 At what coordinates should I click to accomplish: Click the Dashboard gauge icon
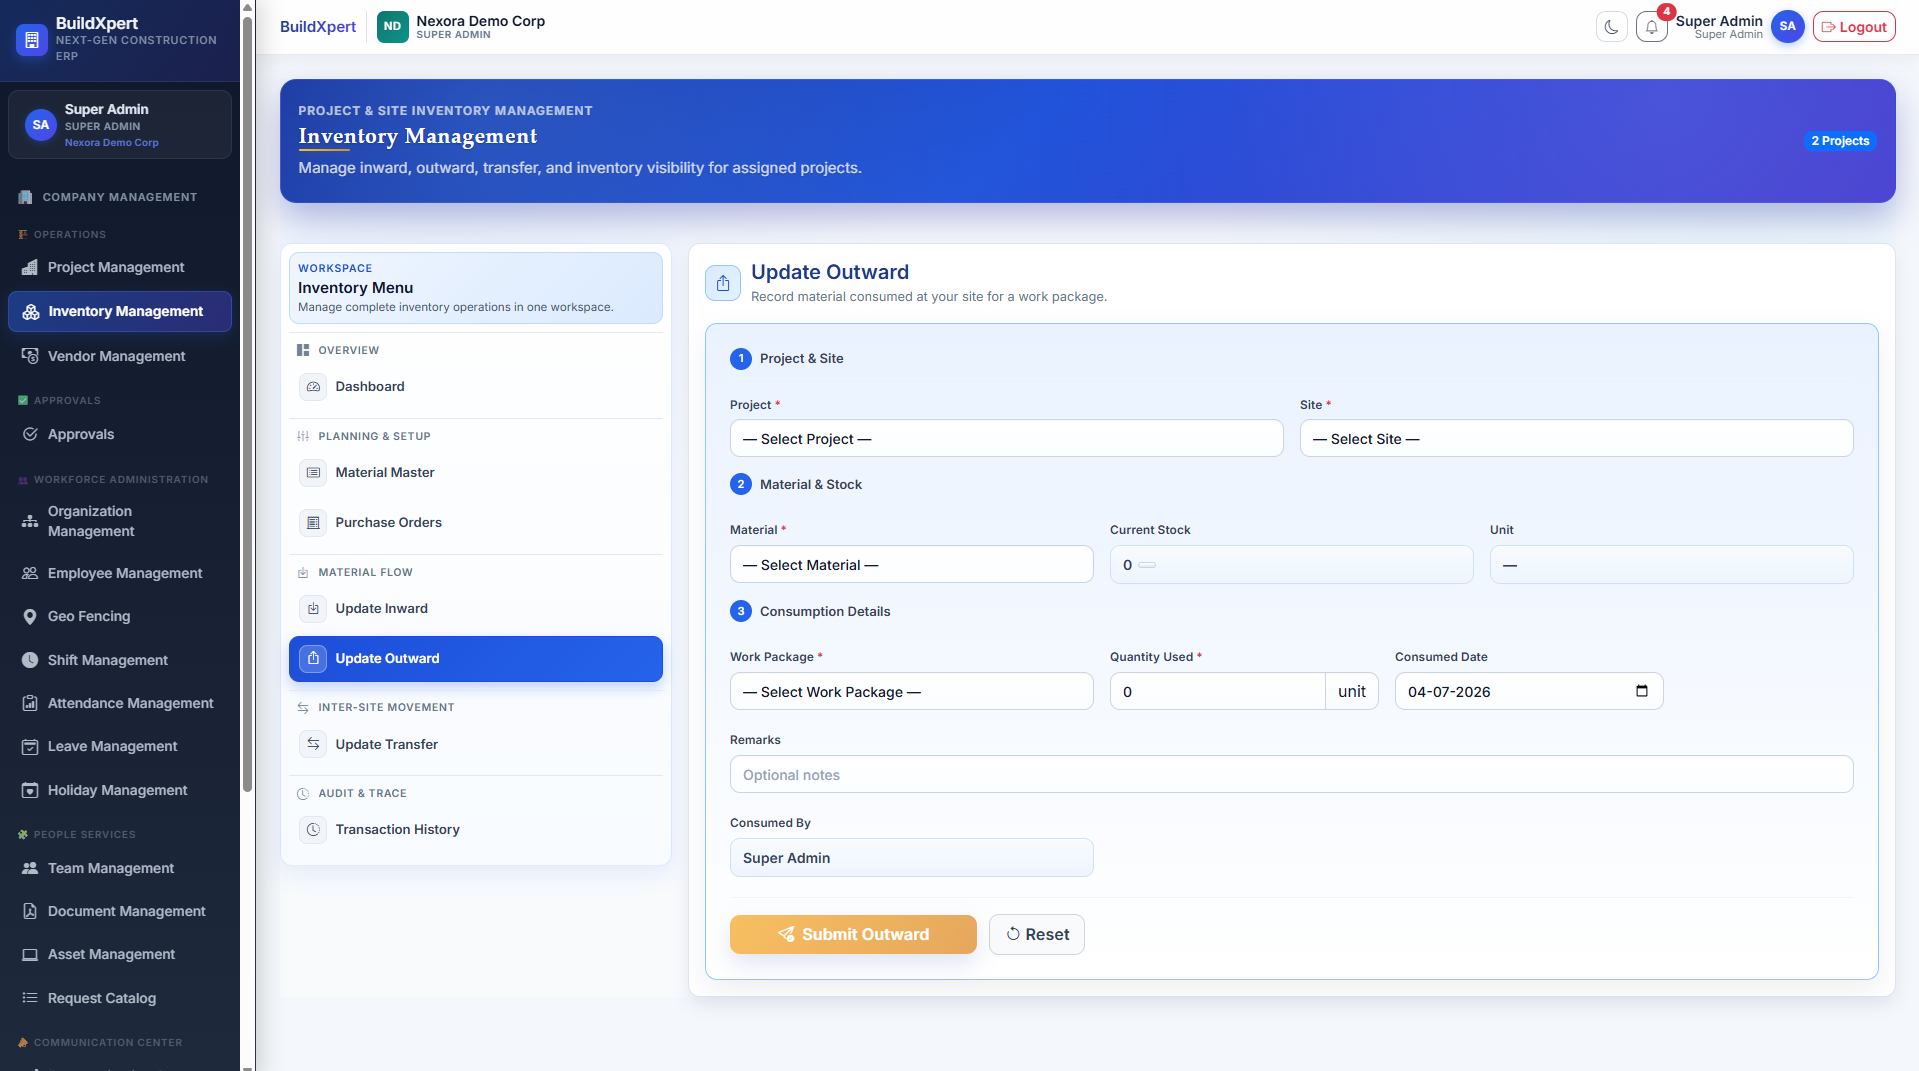tap(313, 387)
